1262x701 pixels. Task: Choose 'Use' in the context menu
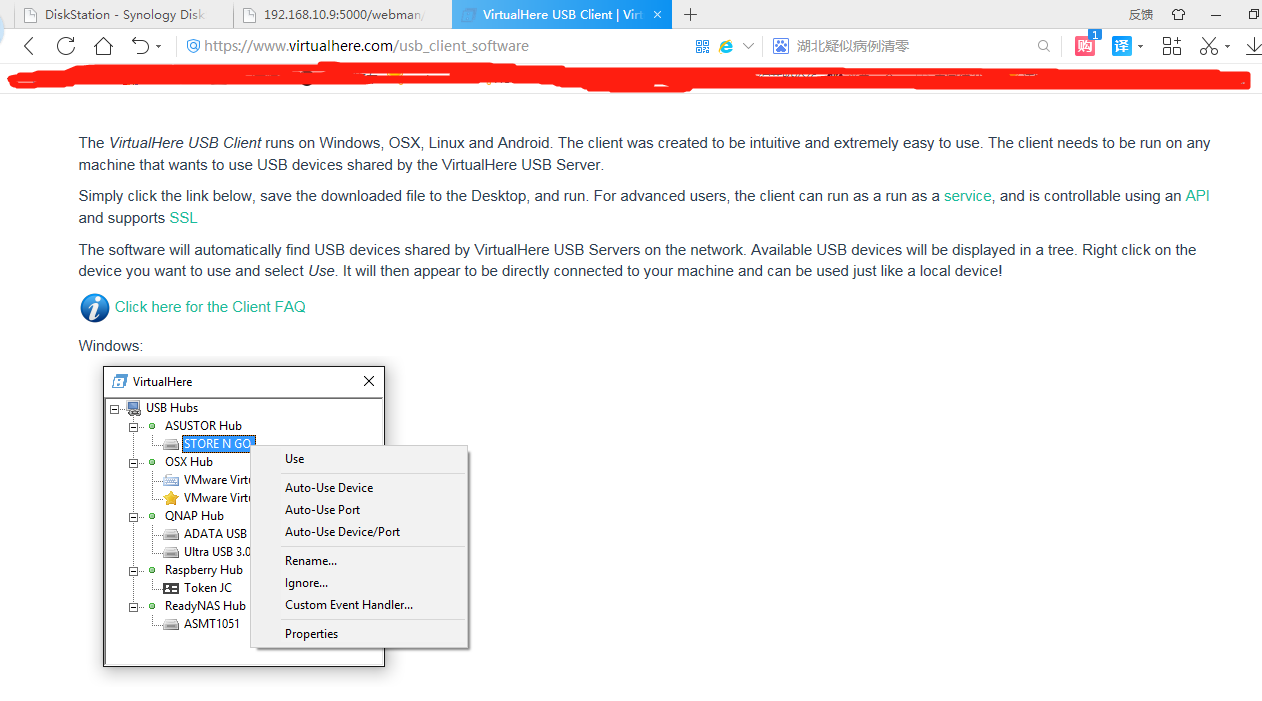(360, 459)
